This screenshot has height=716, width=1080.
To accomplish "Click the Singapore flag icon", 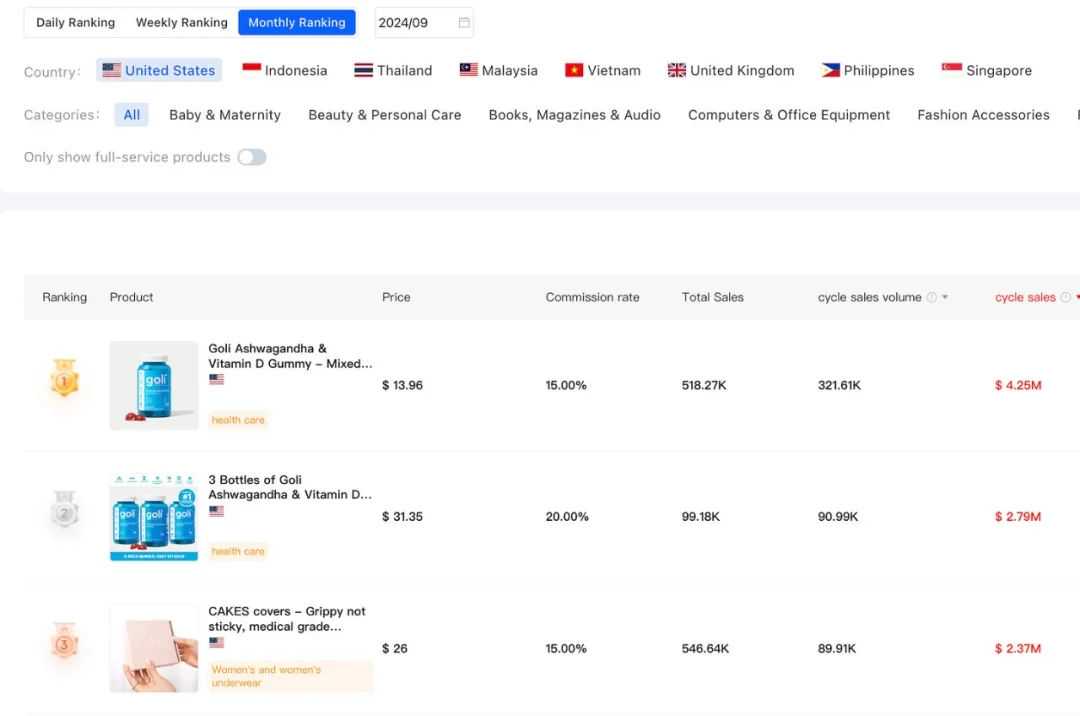I will tap(951, 69).
